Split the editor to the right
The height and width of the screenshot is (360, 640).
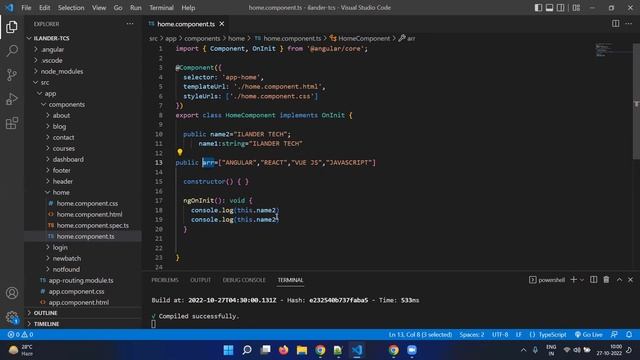coord(616,24)
